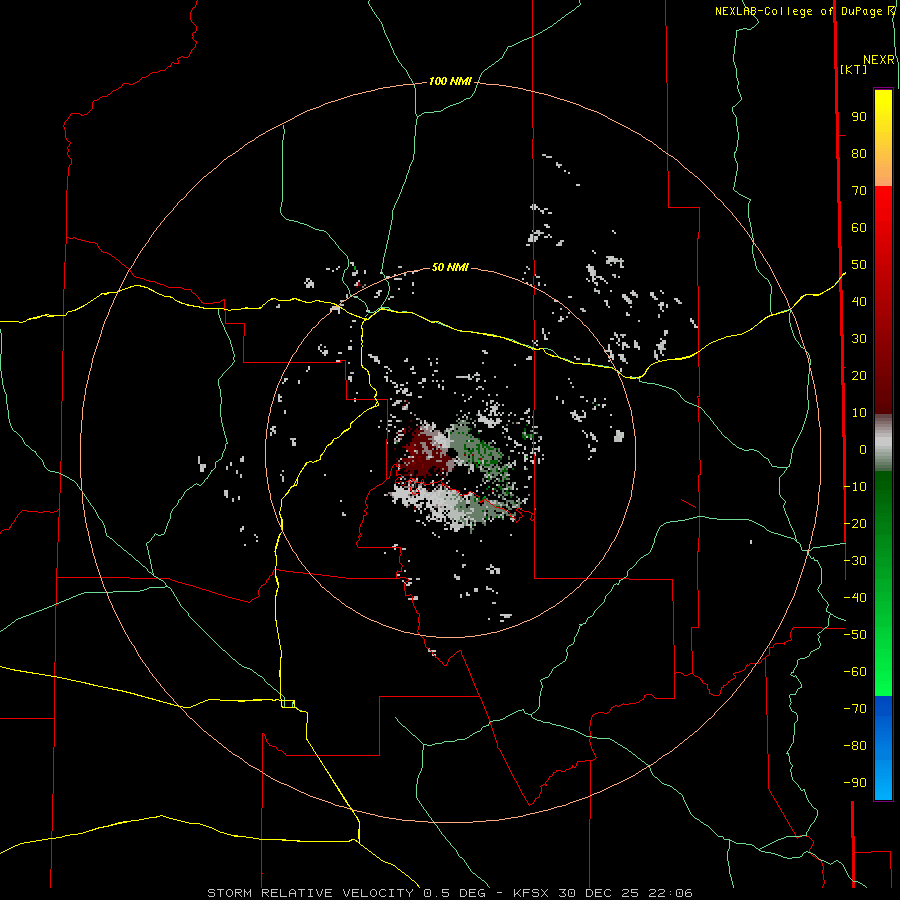The width and height of the screenshot is (900, 900).
Task: Click the -50 value on velocity scale
Action: click(855, 635)
